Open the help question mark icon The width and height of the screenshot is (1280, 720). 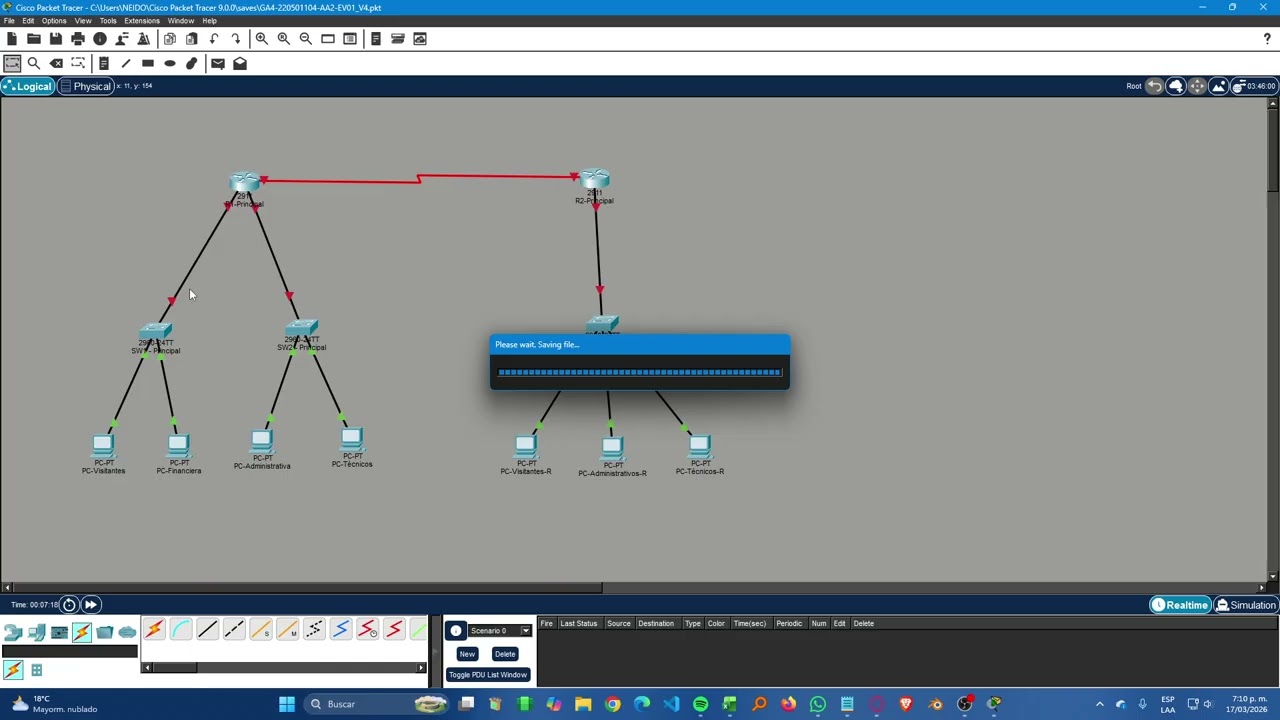[1267, 39]
